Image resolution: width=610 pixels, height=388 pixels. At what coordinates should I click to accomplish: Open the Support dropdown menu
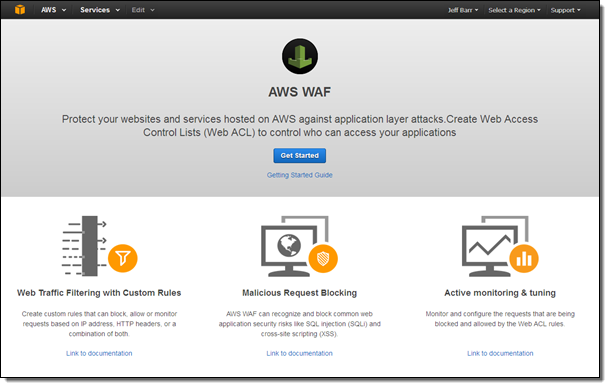pos(565,10)
